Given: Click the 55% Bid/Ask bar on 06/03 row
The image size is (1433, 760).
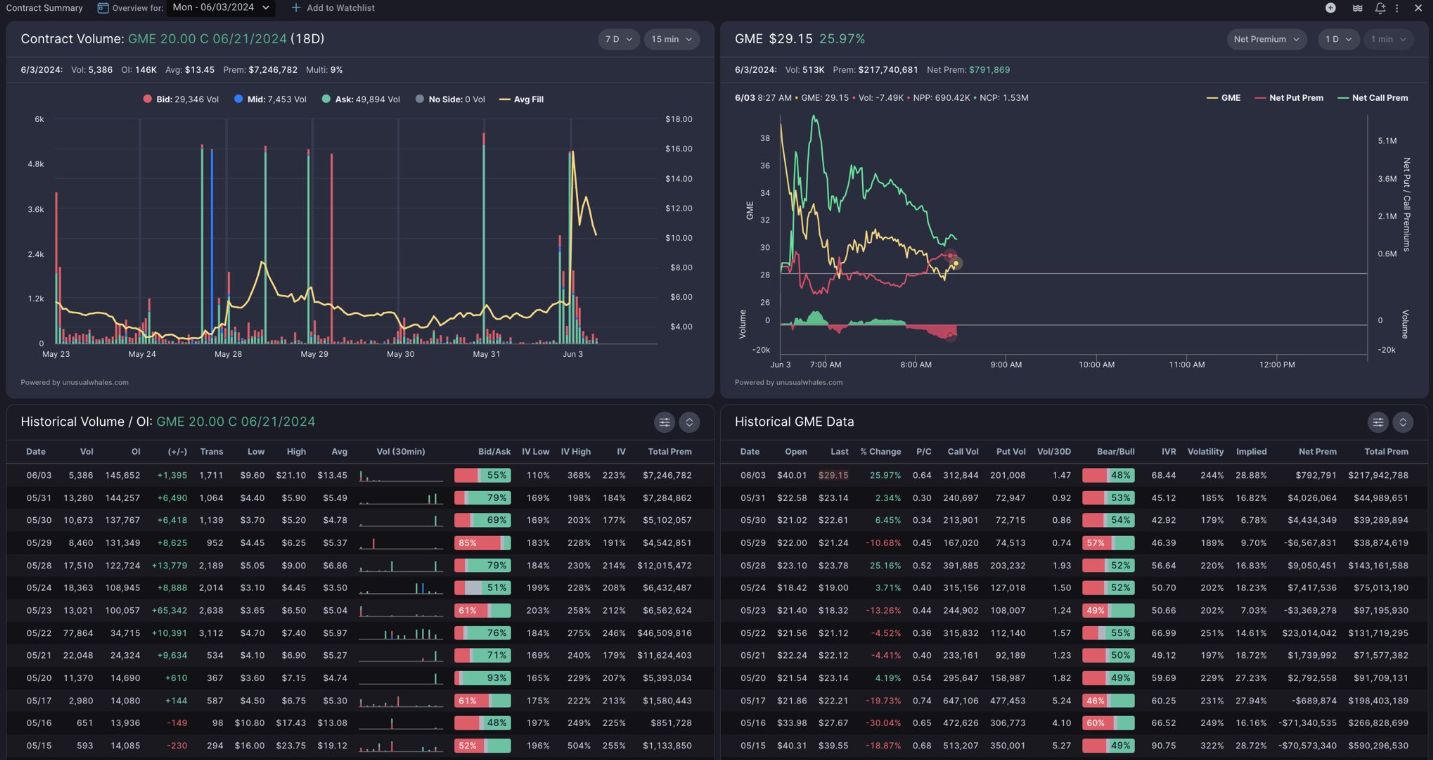Looking at the screenshot, I should tap(482, 475).
